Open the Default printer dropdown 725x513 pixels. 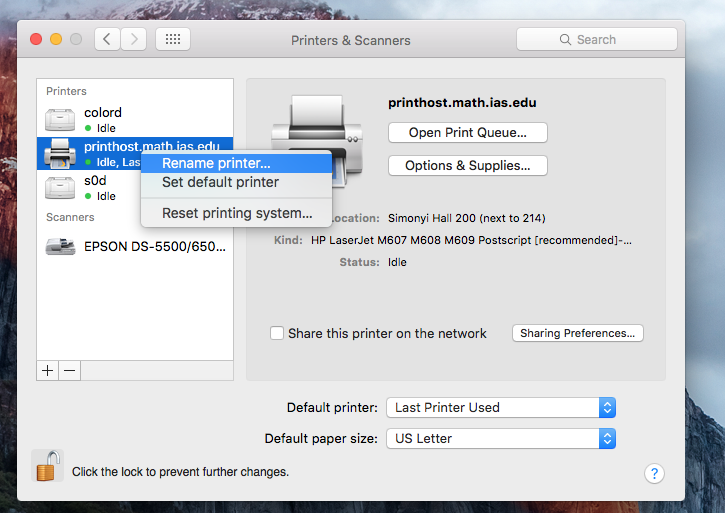click(501, 408)
